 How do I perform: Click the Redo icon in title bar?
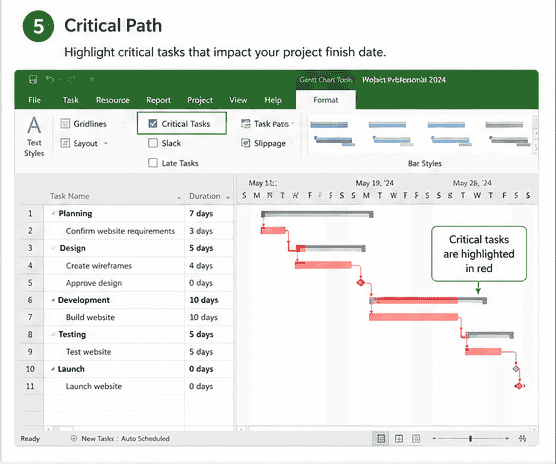pos(72,79)
